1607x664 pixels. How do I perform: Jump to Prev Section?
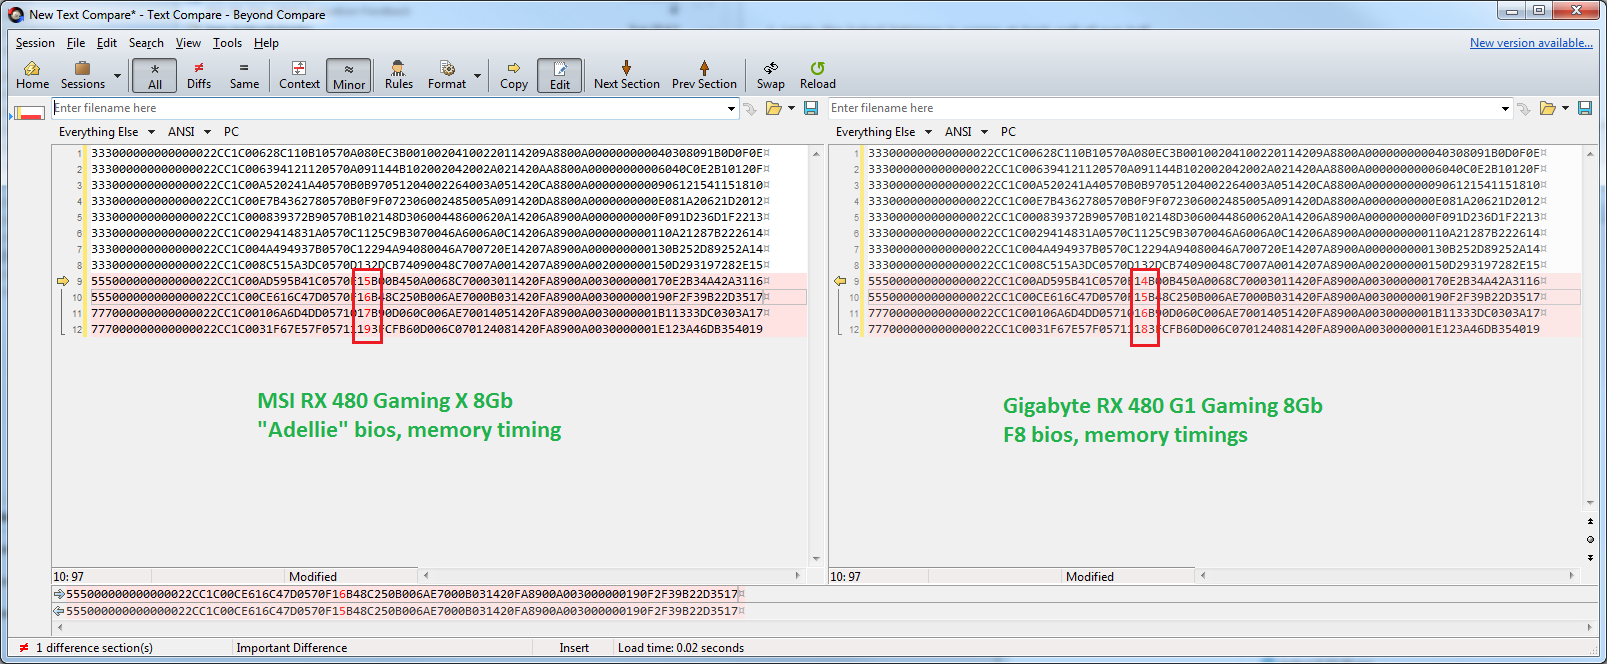pyautogui.click(x=704, y=75)
